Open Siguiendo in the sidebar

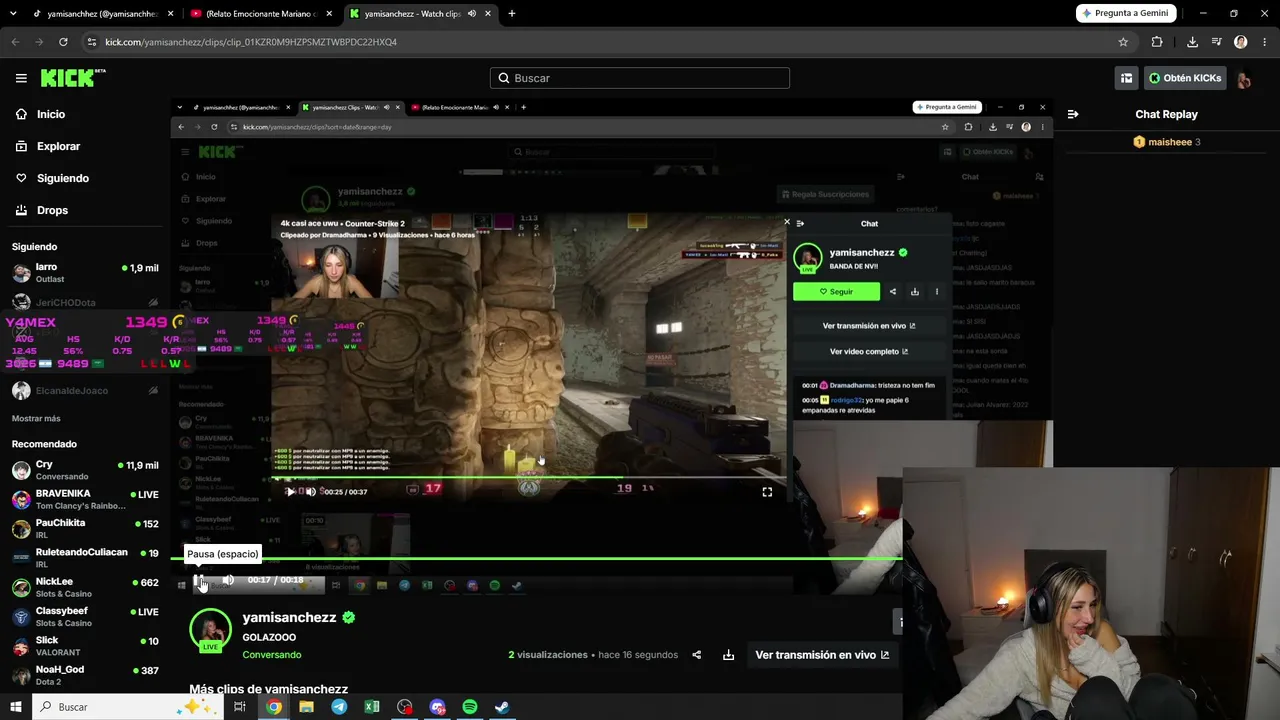(63, 178)
